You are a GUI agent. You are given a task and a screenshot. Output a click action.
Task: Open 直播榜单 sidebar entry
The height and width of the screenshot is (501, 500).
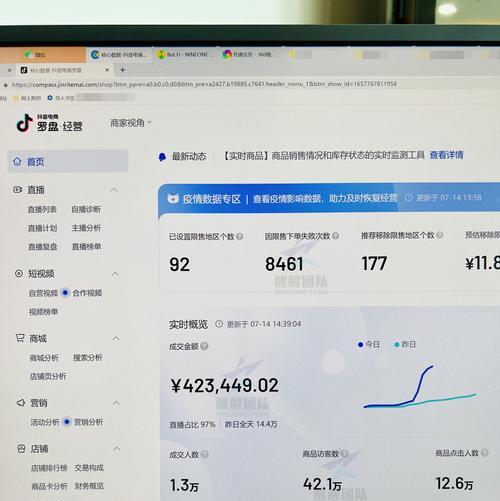point(87,247)
